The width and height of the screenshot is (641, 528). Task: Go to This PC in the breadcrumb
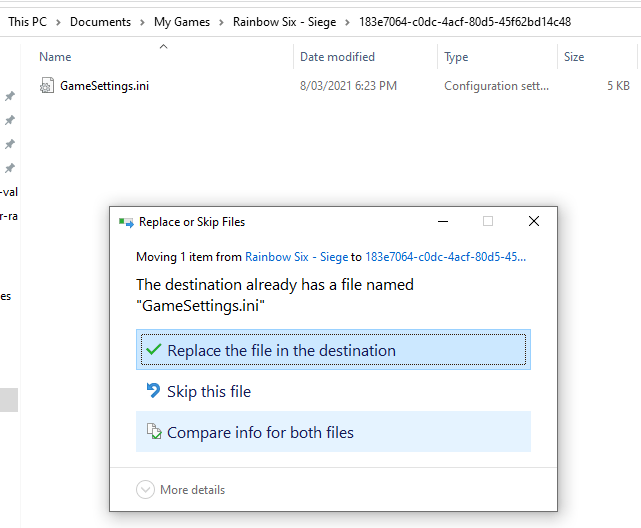tap(27, 22)
